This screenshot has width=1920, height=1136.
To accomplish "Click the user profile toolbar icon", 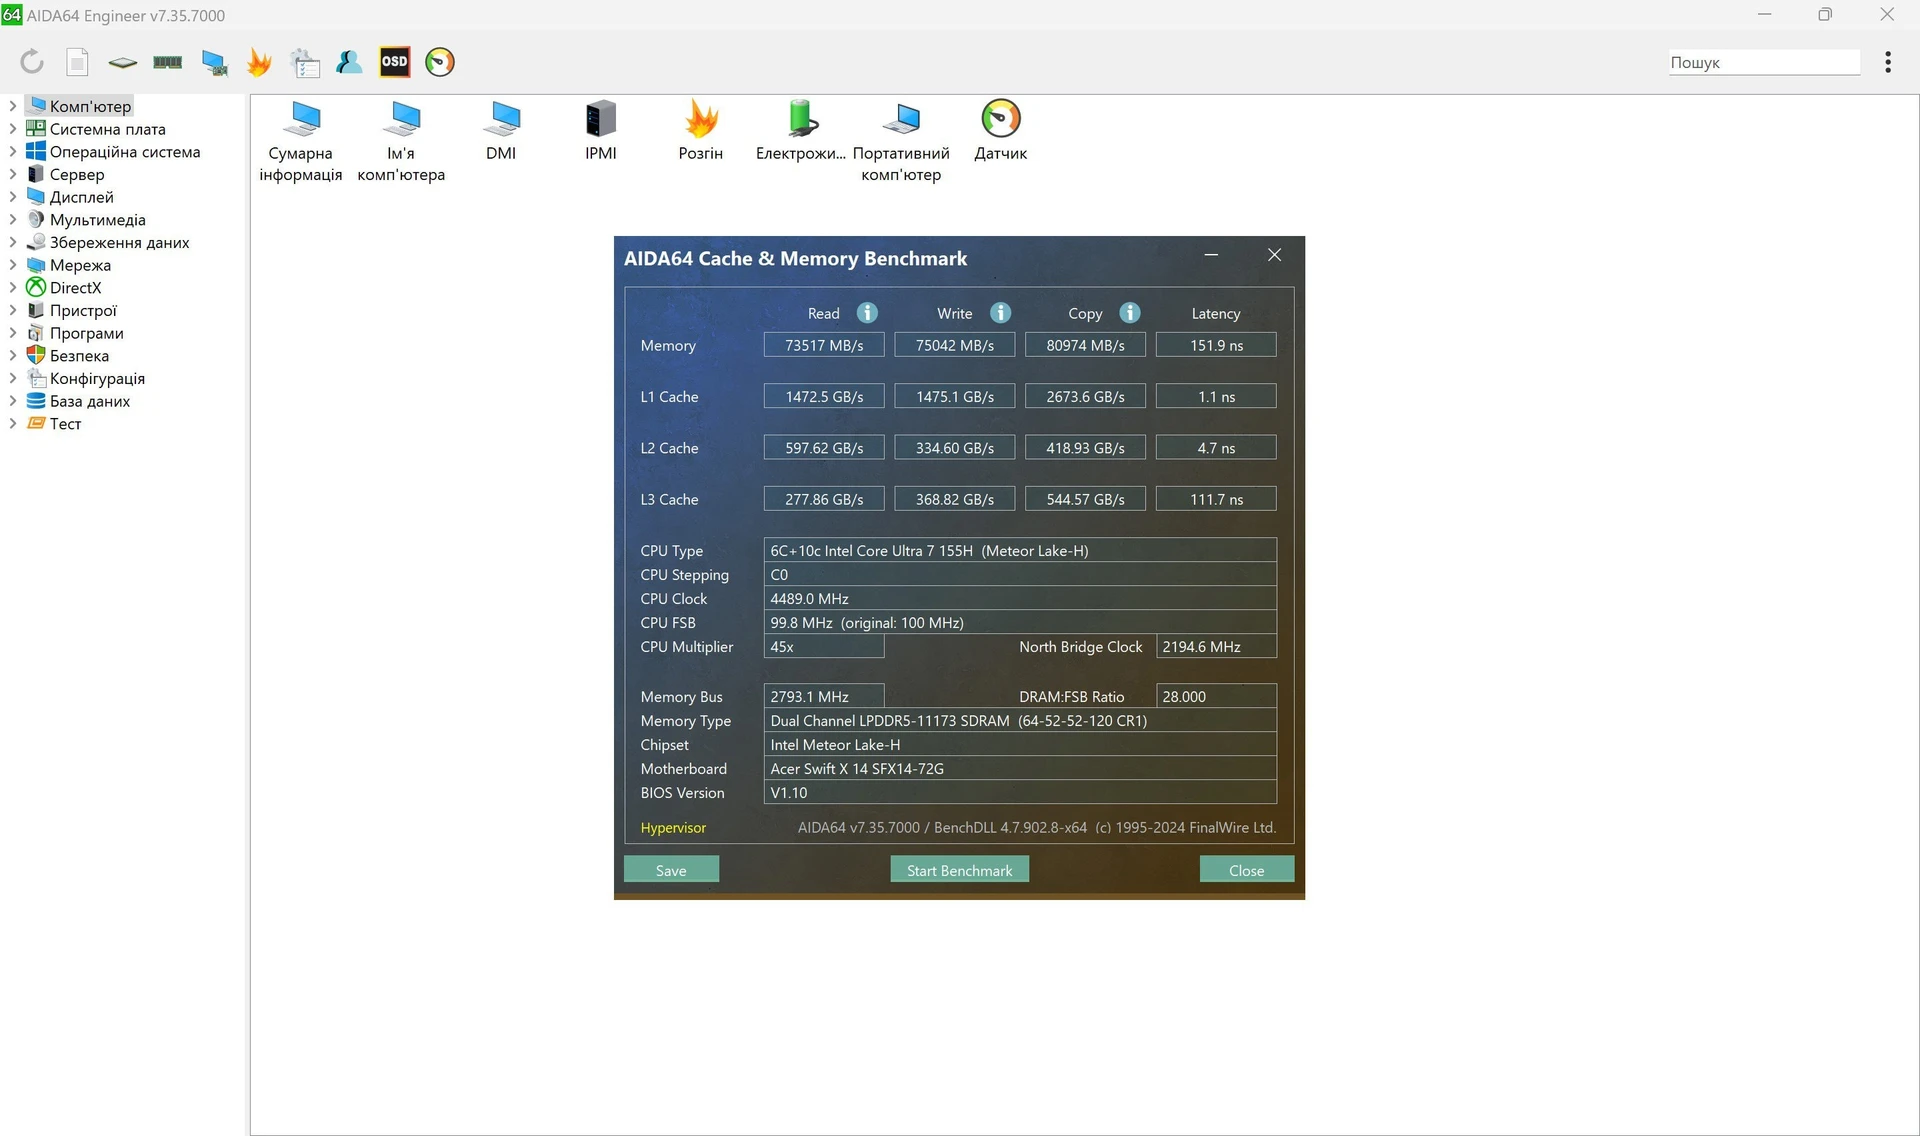I will coord(349,62).
